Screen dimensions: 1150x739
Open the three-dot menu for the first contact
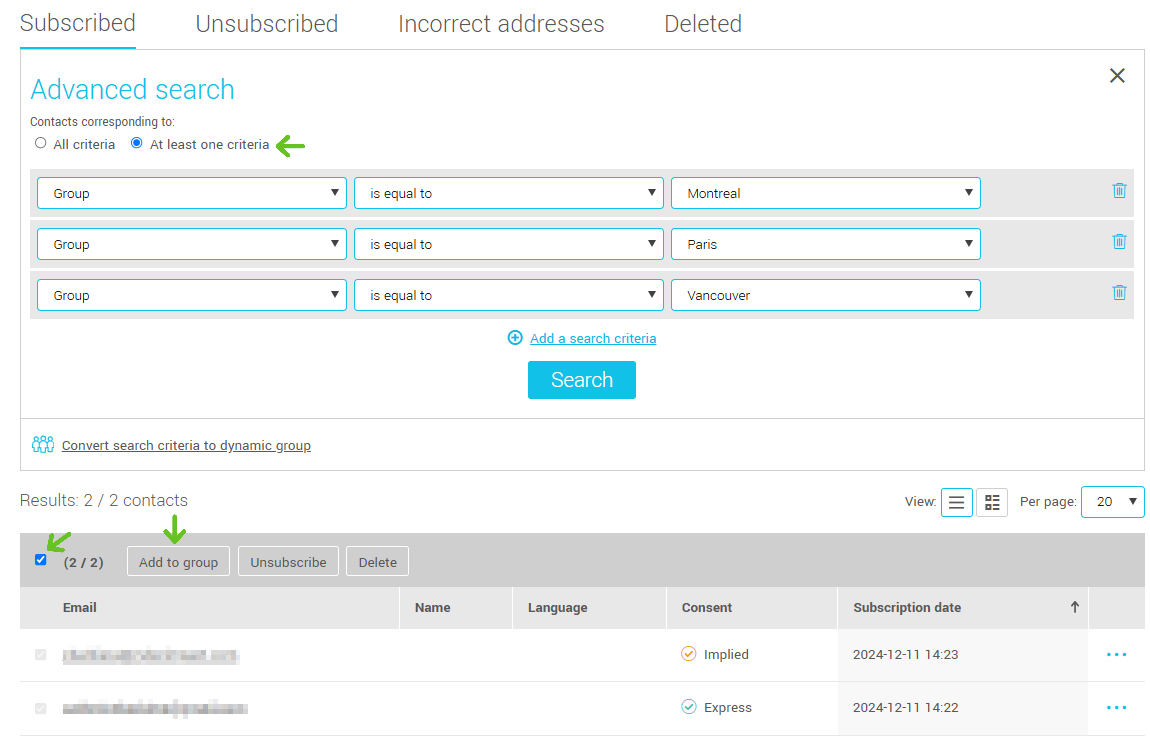(x=1116, y=654)
